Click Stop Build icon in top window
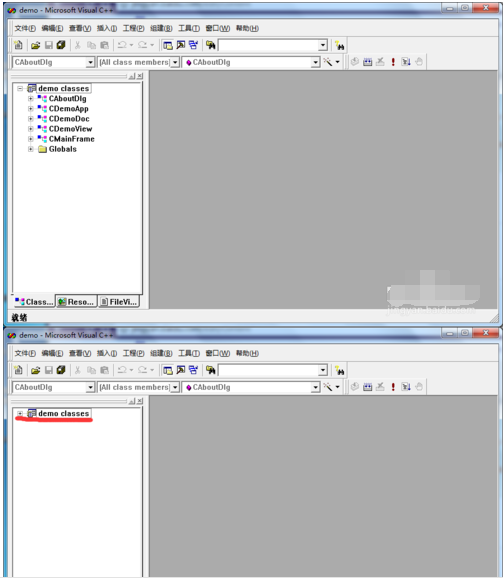The height and width of the screenshot is (578, 503). (x=380, y=62)
